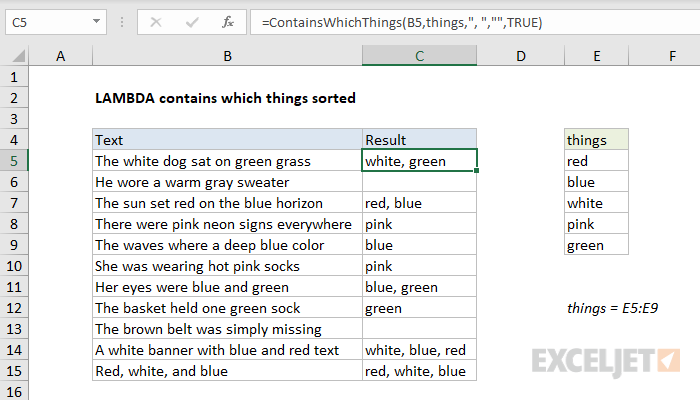Select column C header
Screen dimensions: 700x400
419,56
